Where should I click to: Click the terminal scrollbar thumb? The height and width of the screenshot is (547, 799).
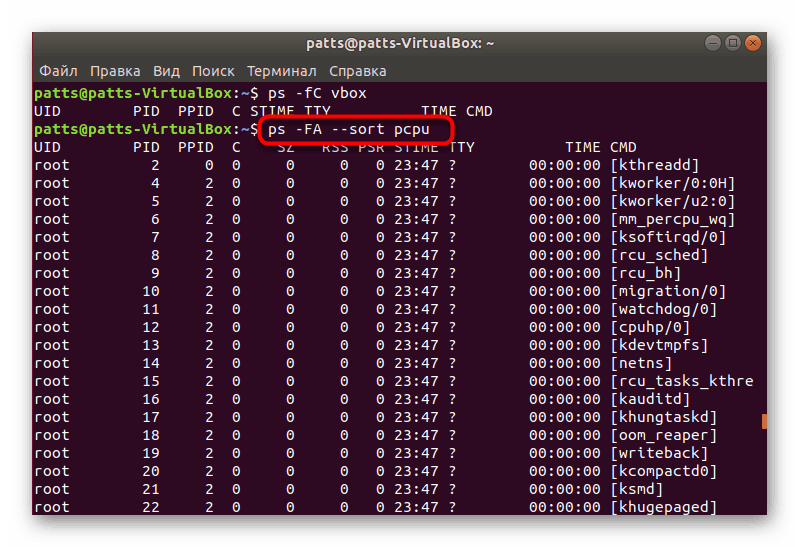click(x=764, y=421)
